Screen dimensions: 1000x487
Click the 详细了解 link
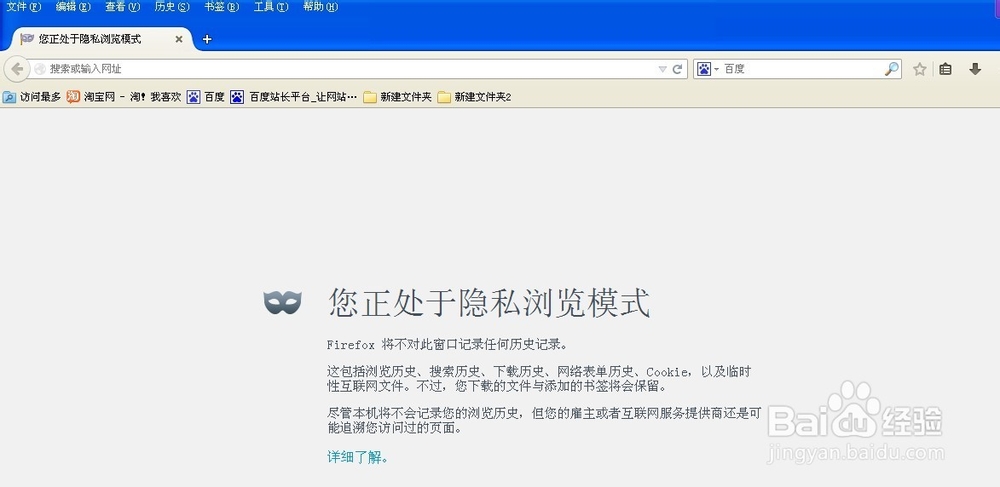[357, 457]
